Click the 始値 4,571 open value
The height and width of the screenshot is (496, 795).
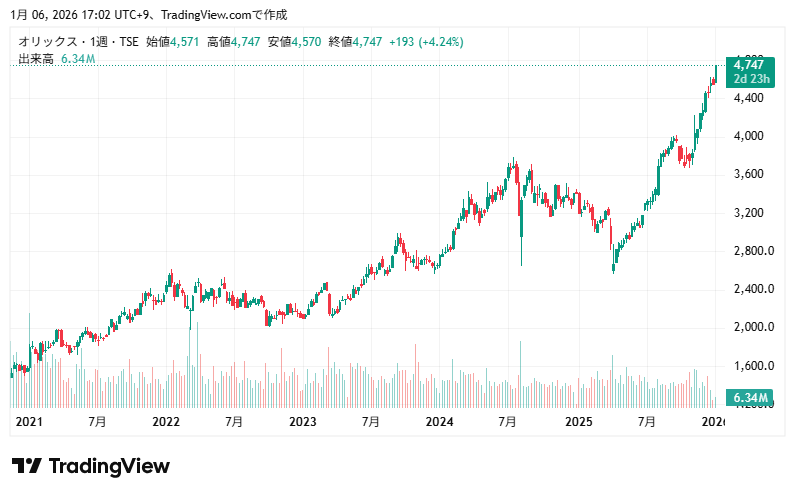172,42
